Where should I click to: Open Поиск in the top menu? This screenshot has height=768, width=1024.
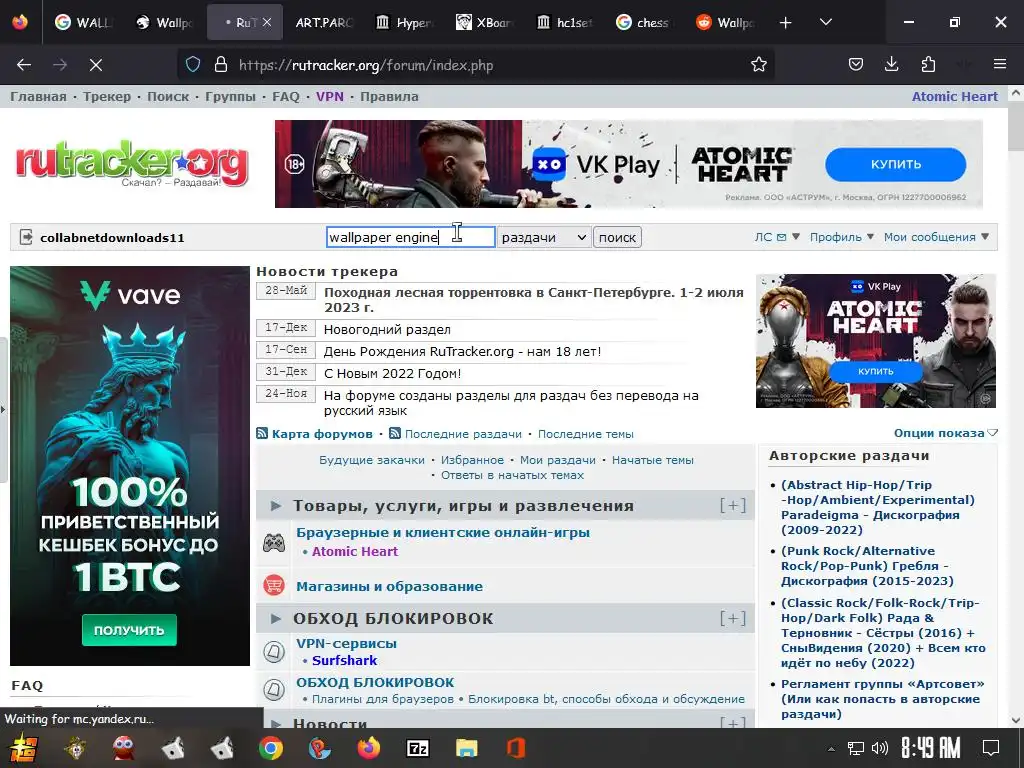point(168,97)
